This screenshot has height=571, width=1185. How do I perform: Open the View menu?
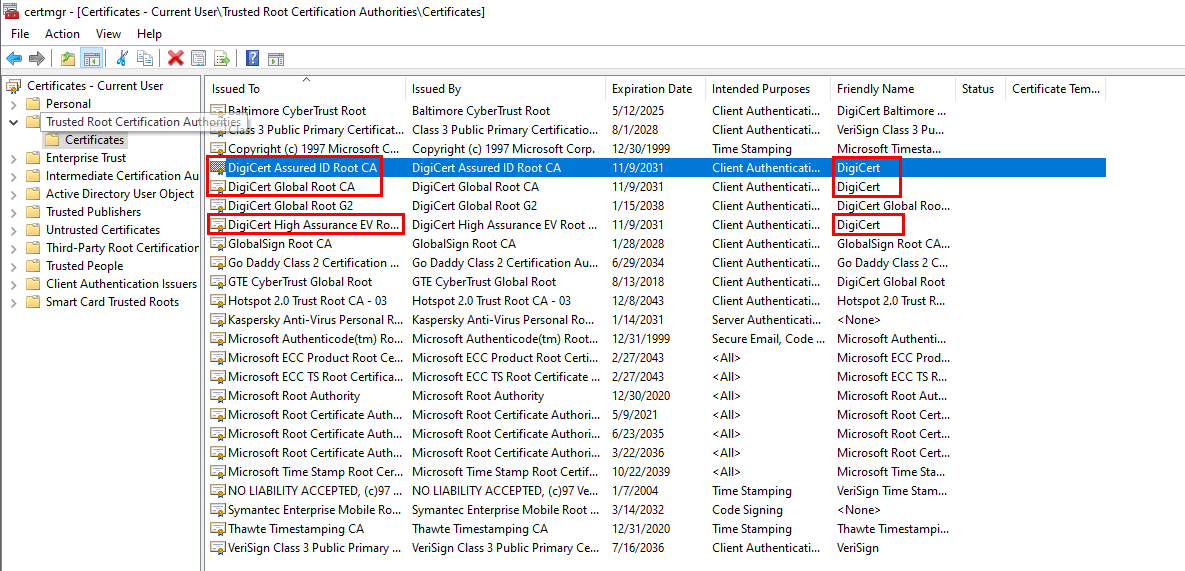[x=108, y=33]
